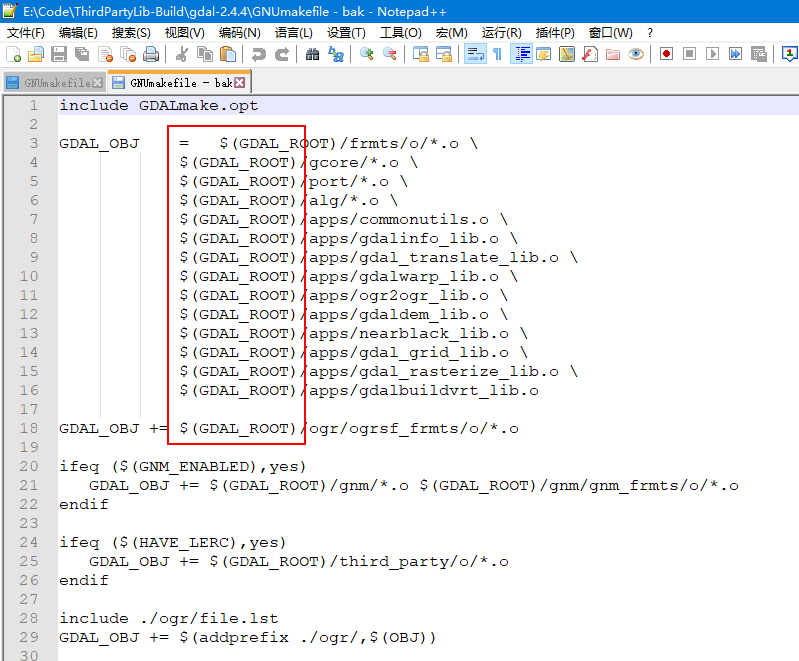Save the recorded macro icon
The height and width of the screenshot is (661, 799).
758,54
